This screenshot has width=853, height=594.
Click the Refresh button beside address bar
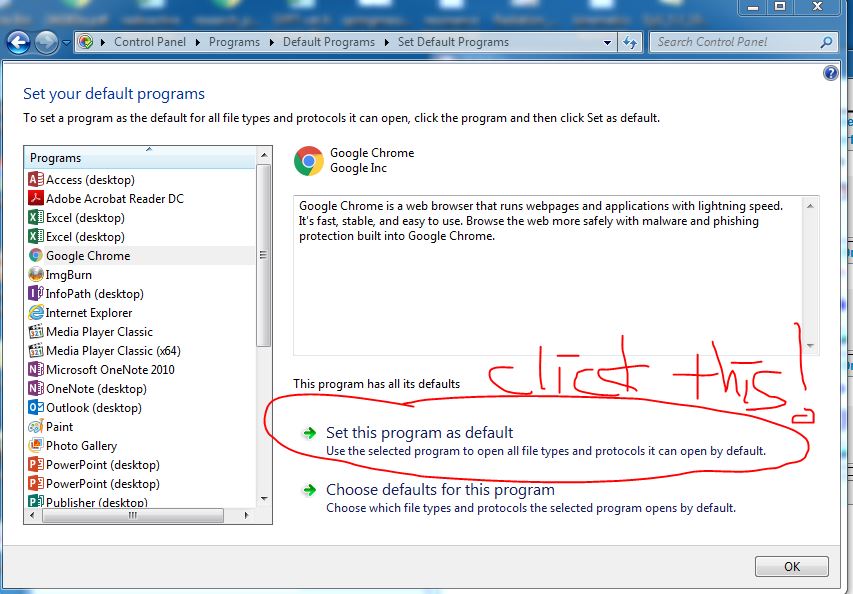pyautogui.click(x=630, y=42)
